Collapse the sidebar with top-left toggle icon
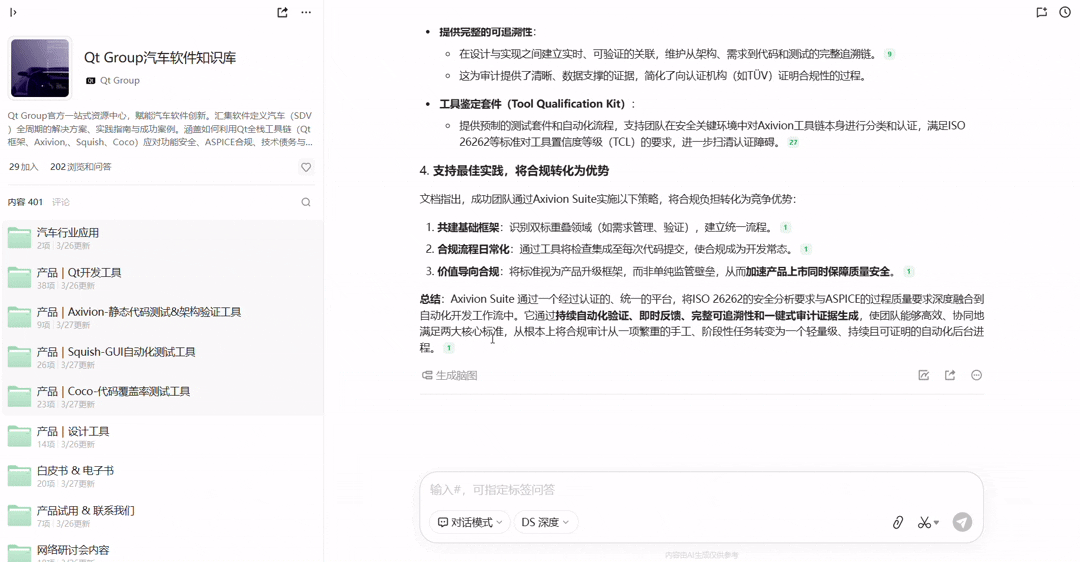Image resolution: width=1080 pixels, height=562 pixels. pos(13,12)
